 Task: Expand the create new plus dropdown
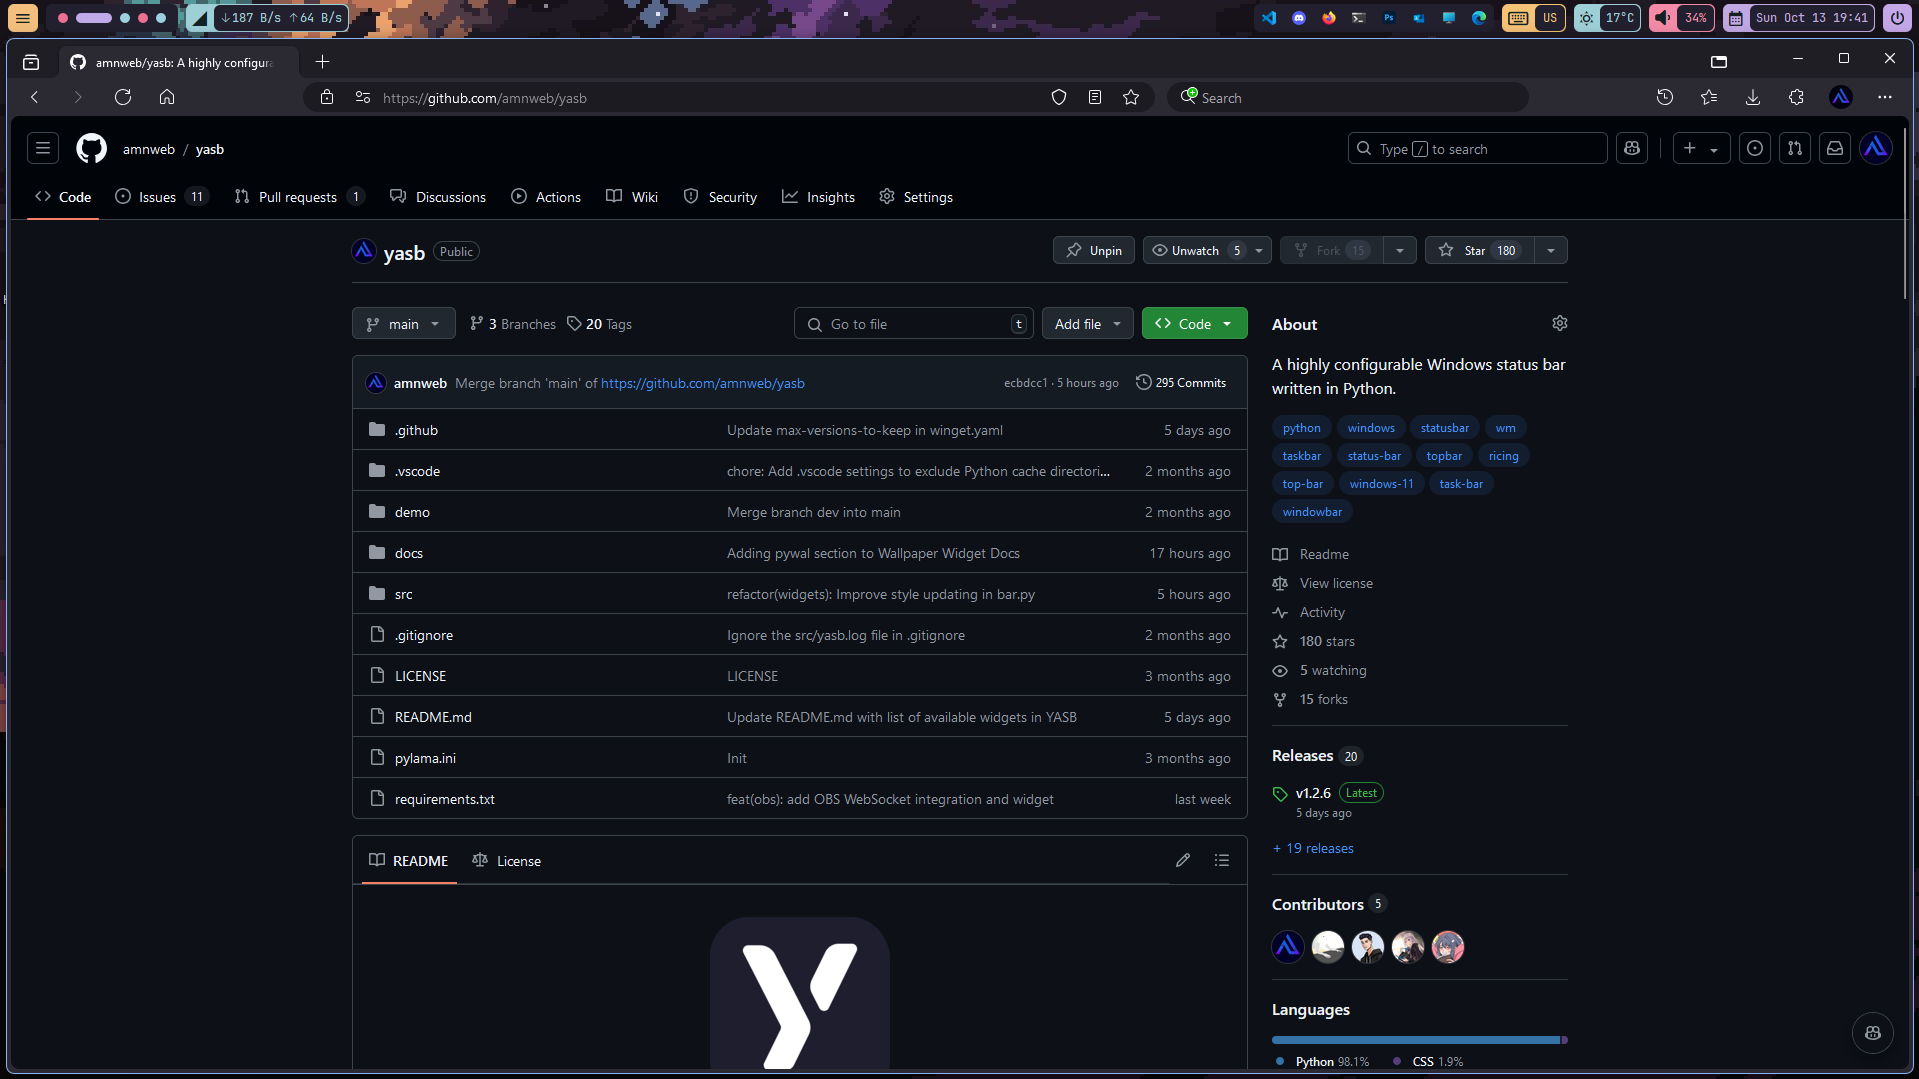(x=1701, y=149)
